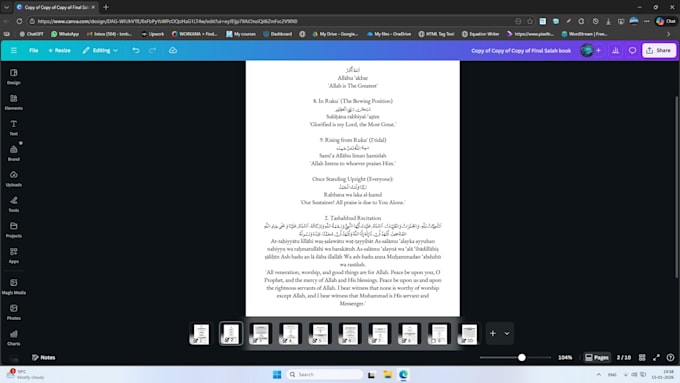
Task: Adjust the zoom slider handle
Action: (522, 357)
